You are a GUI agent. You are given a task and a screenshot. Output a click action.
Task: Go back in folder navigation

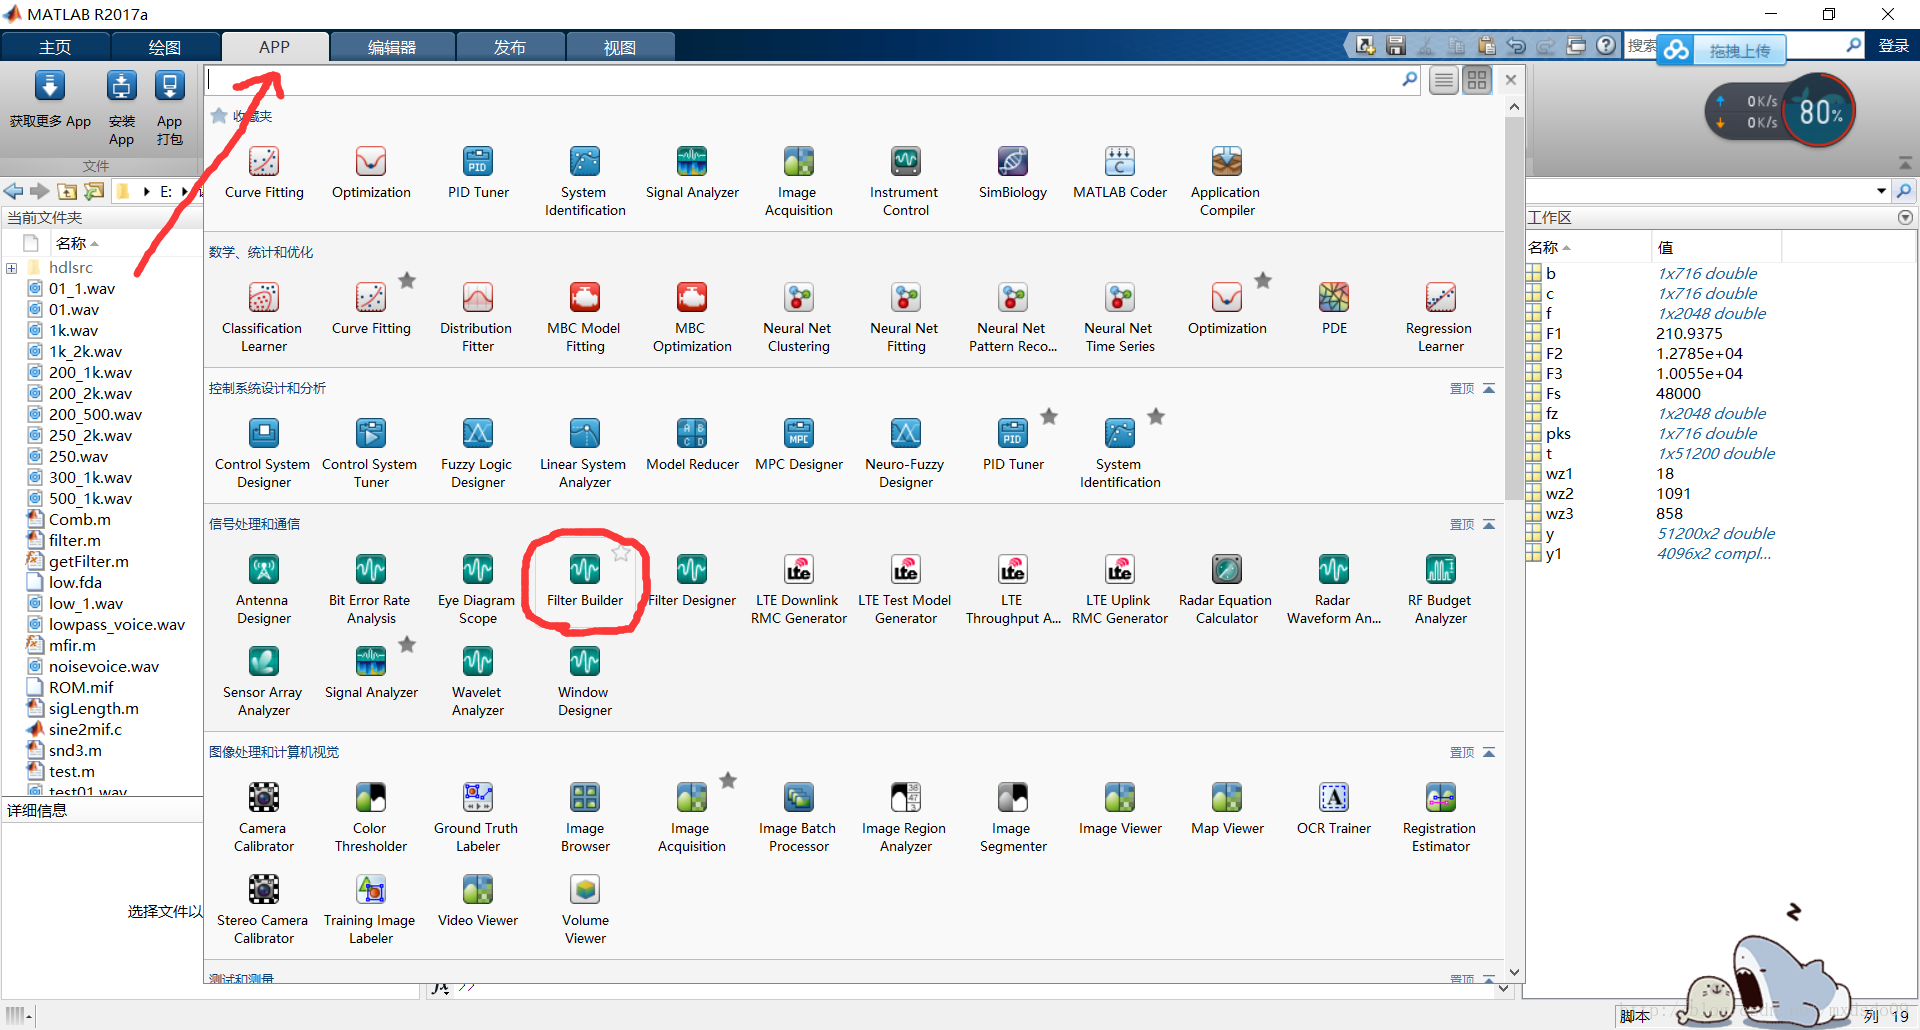tap(13, 191)
